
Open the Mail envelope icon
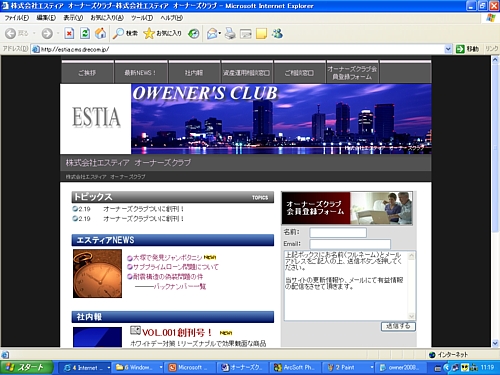pos(212,33)
